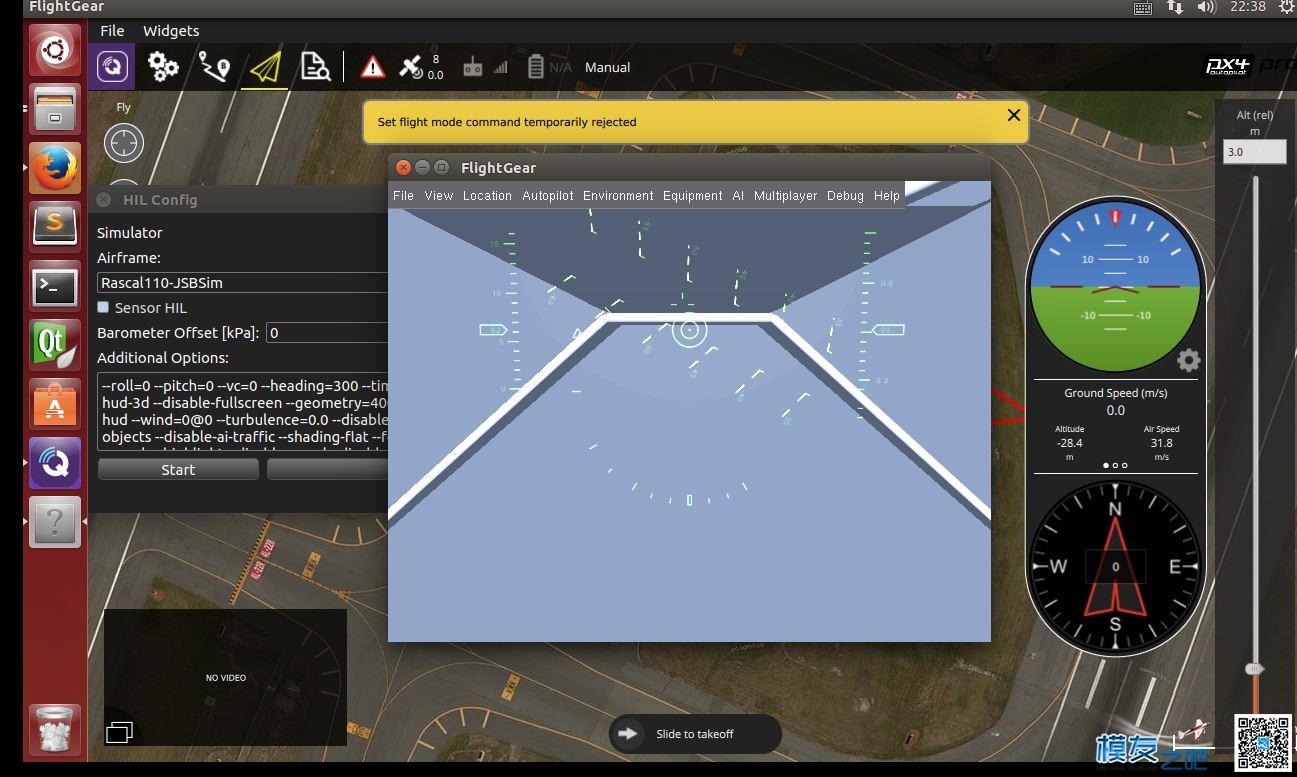The image size is (1297, 777).
Task: Open FlightGear Multiplayer menu
Action: 785,196
